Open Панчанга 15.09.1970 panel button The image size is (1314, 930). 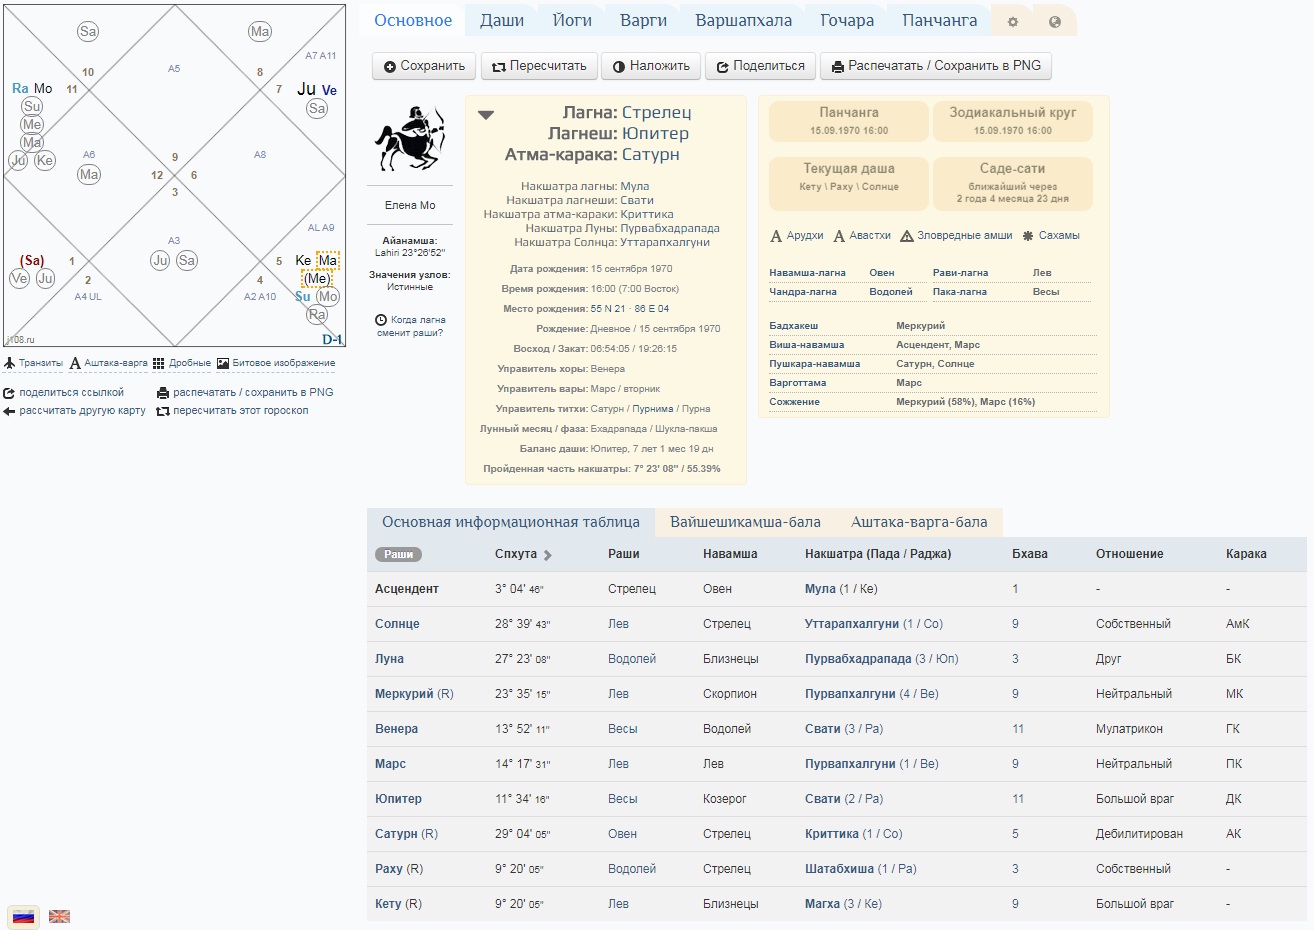(849, 121)
